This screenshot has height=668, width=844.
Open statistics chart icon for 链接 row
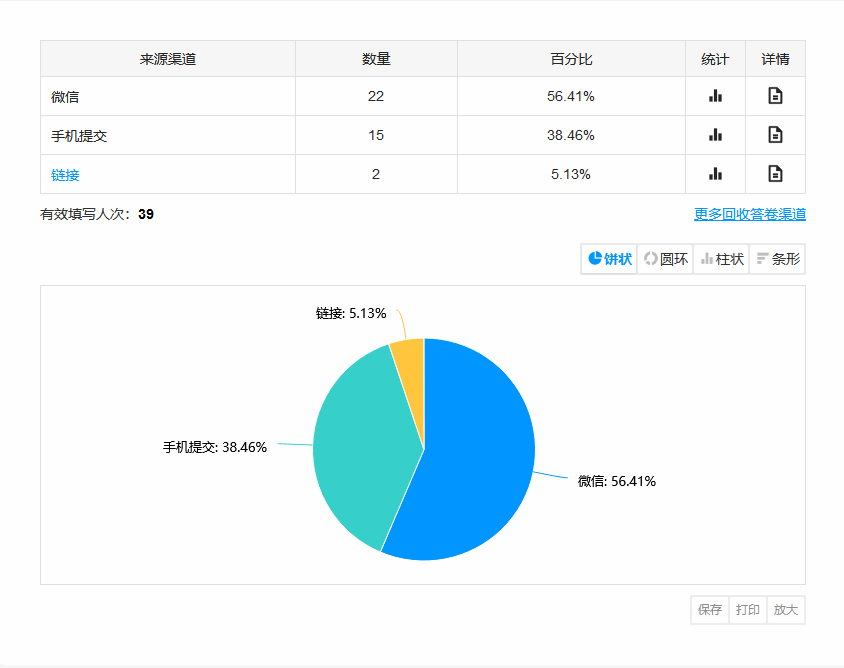[715, 174]
